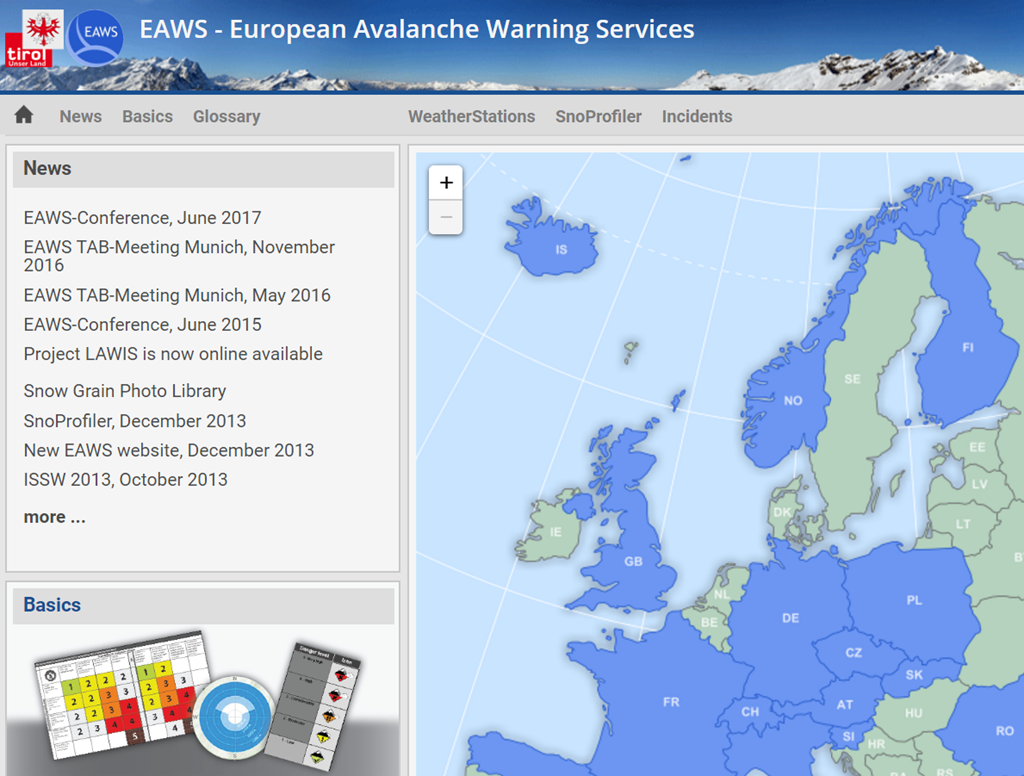Viewport: 1024px width, 776px height.
Task: Click the Basics panel heading
Action: [x=52, y=605]
